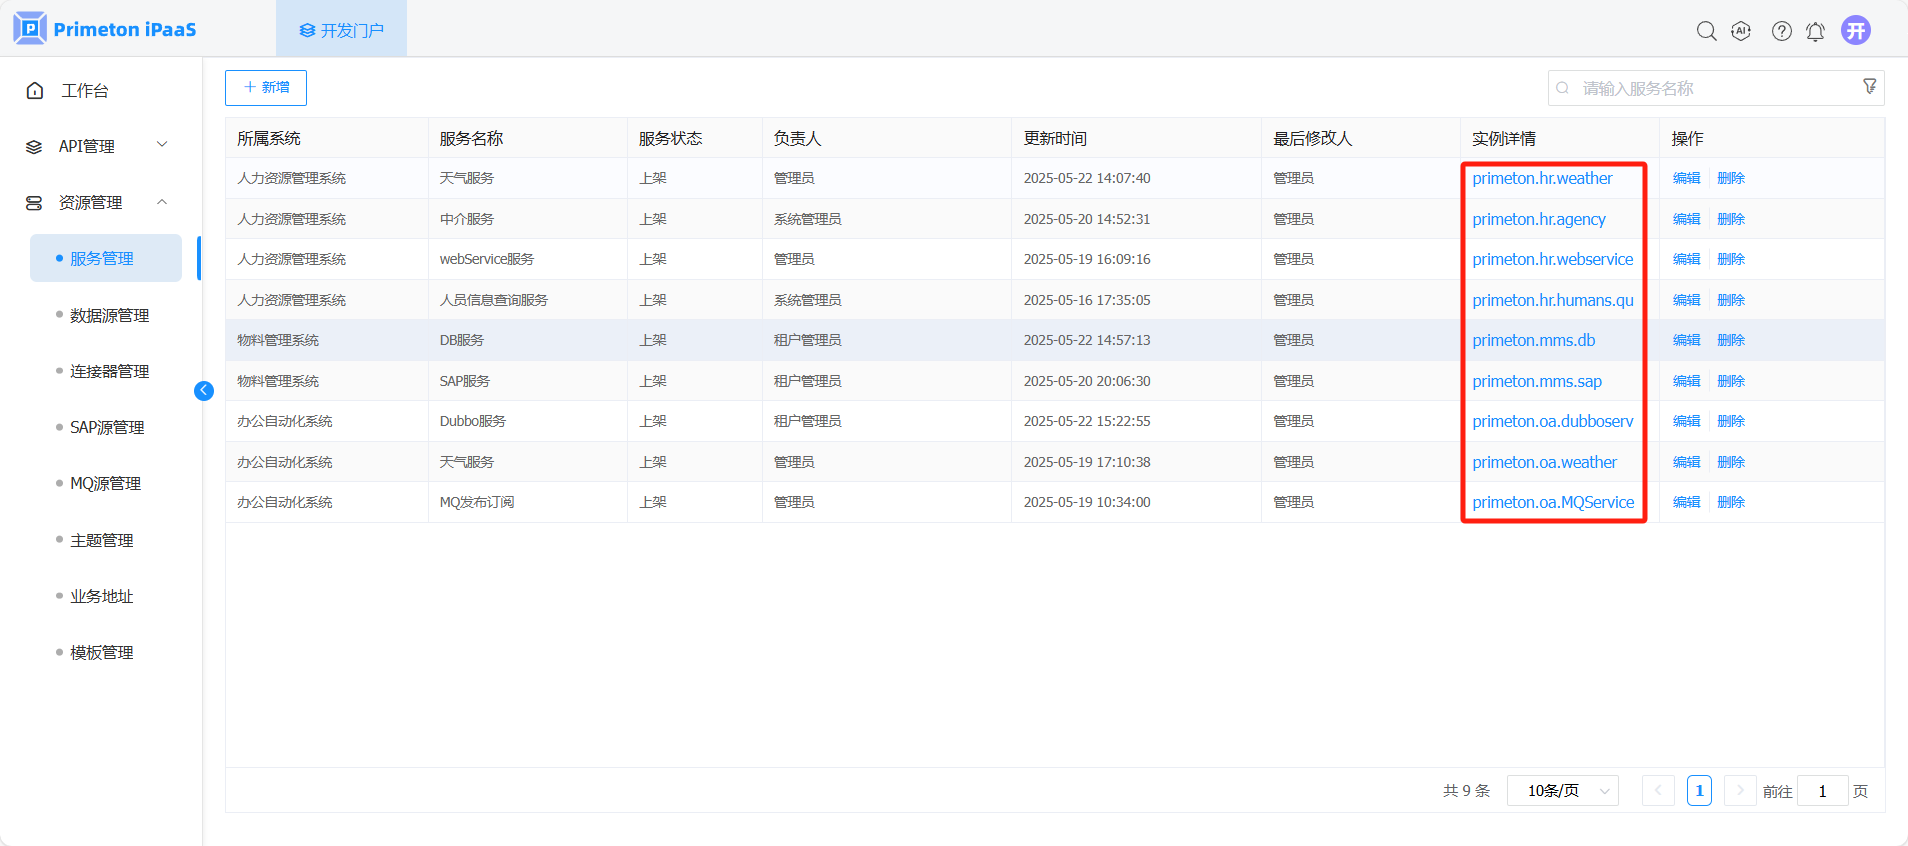The image size is (1908, 846).
Task: Open the notifications bell
Action: click(1815, 31)
